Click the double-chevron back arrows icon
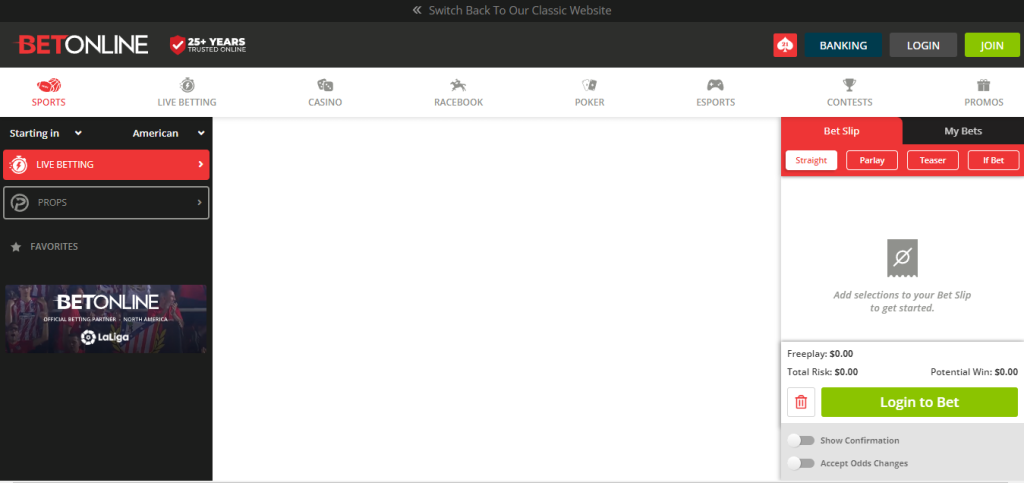This screenshot has height=483, width=1024. pos(418,10)
